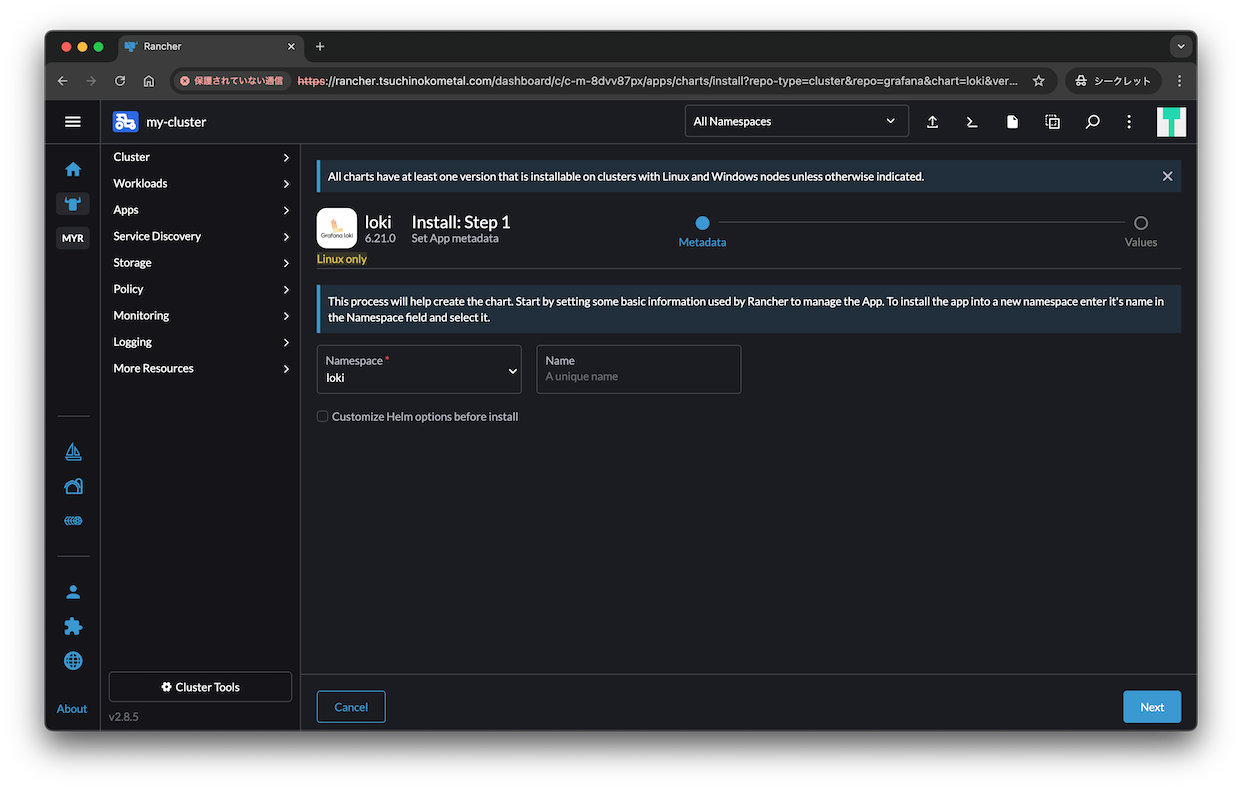Expand the Workloads menu group

(200, 184)
